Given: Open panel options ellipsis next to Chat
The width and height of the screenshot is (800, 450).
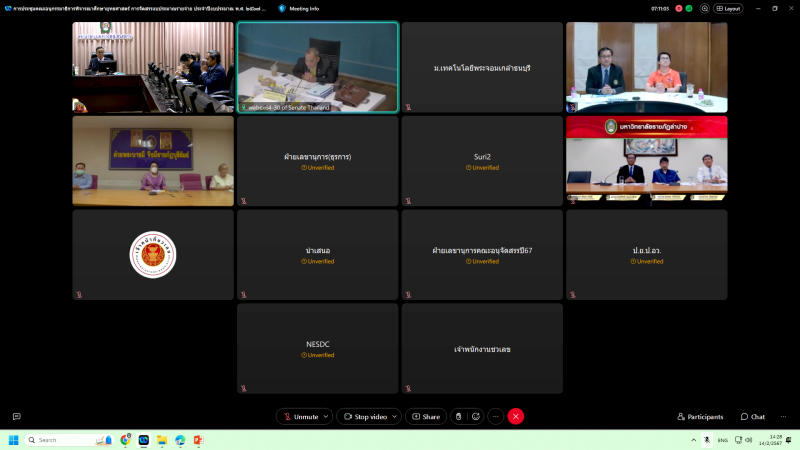Looking at the screenshot, I should click(783, 416).
